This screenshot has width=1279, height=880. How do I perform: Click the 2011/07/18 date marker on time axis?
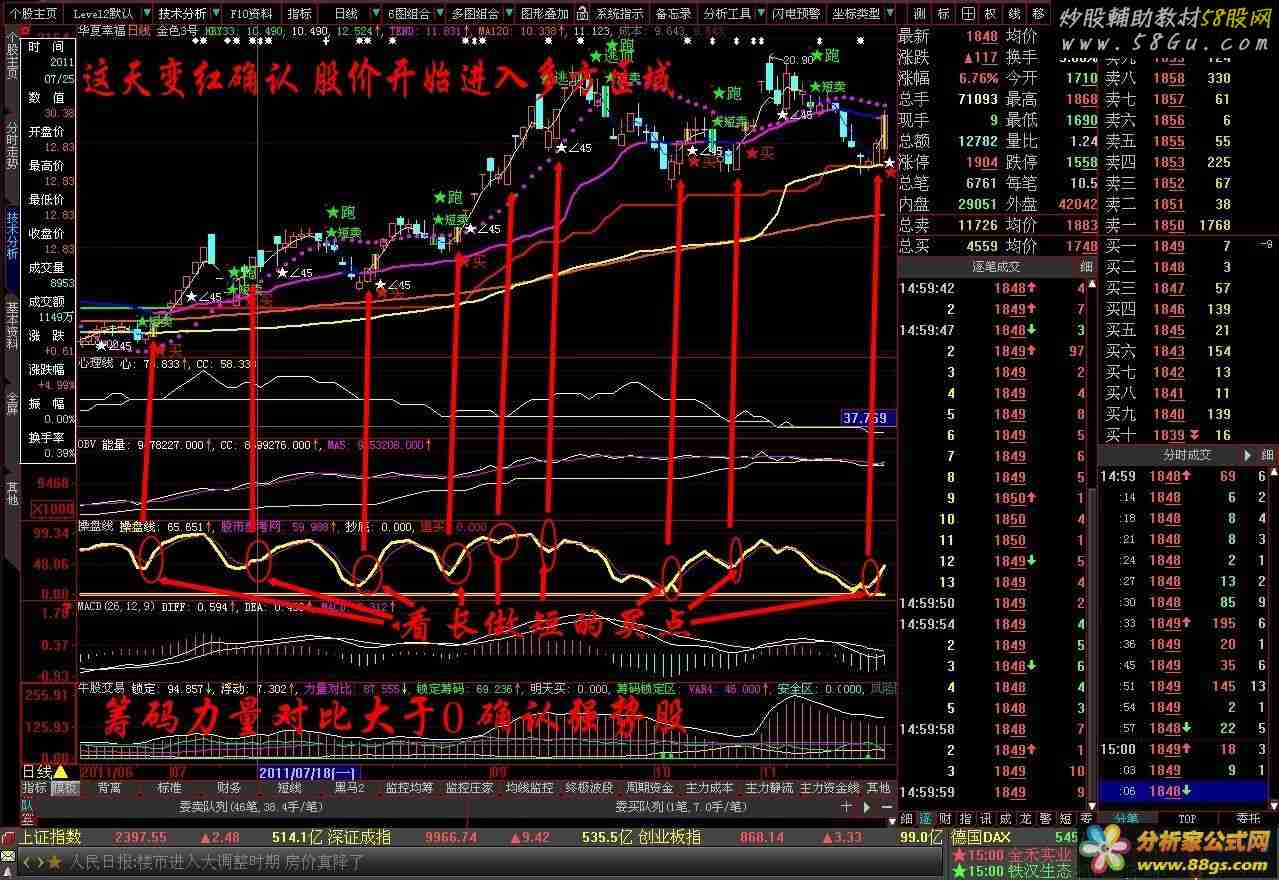click(x=309, y=772)
